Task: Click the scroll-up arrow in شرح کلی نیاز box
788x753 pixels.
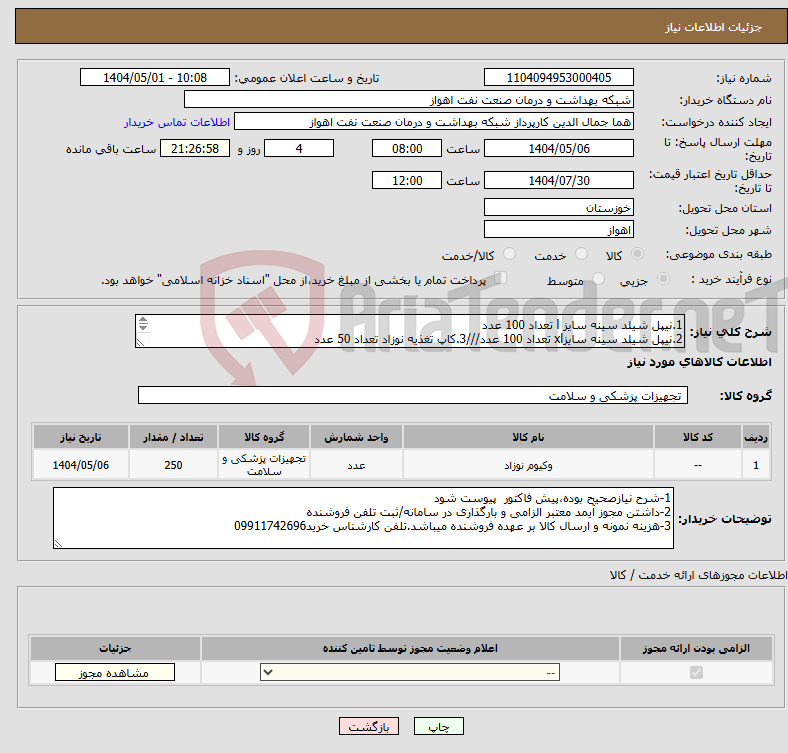Action: pos(142,321)
